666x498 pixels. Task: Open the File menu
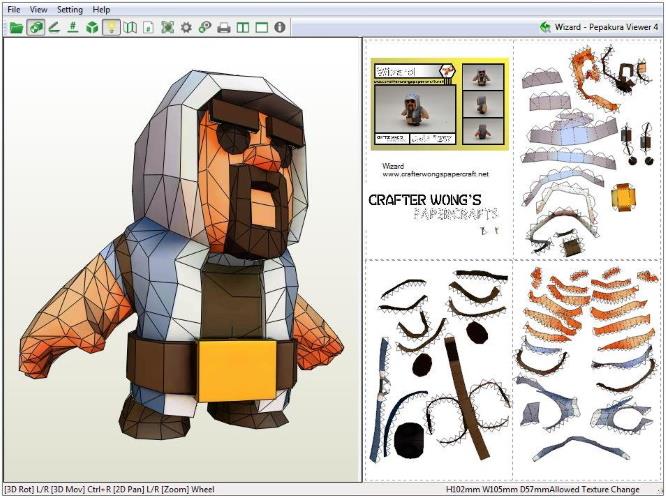14,9
